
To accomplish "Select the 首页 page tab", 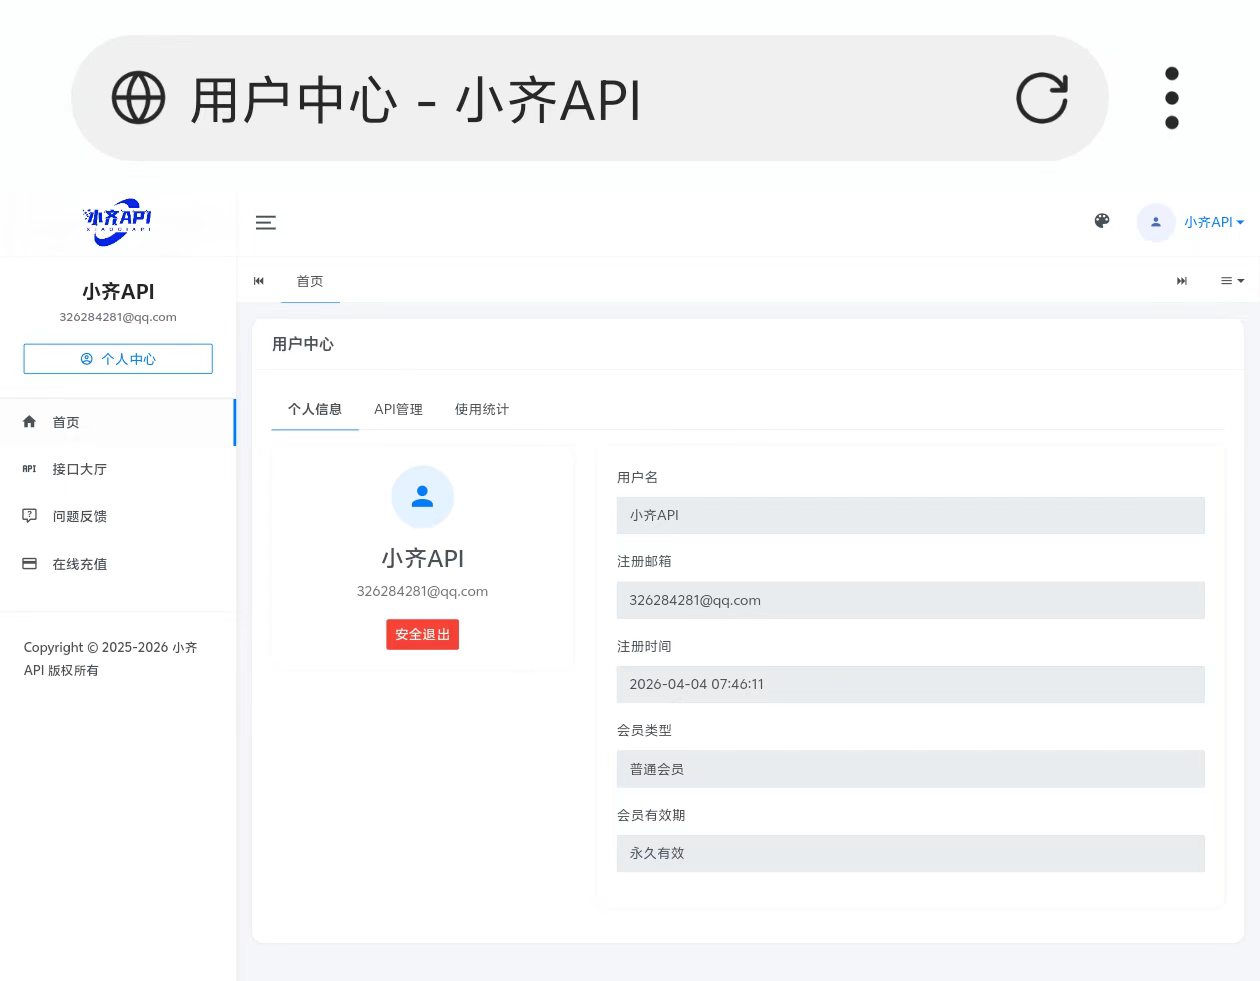I will (310, 281).
